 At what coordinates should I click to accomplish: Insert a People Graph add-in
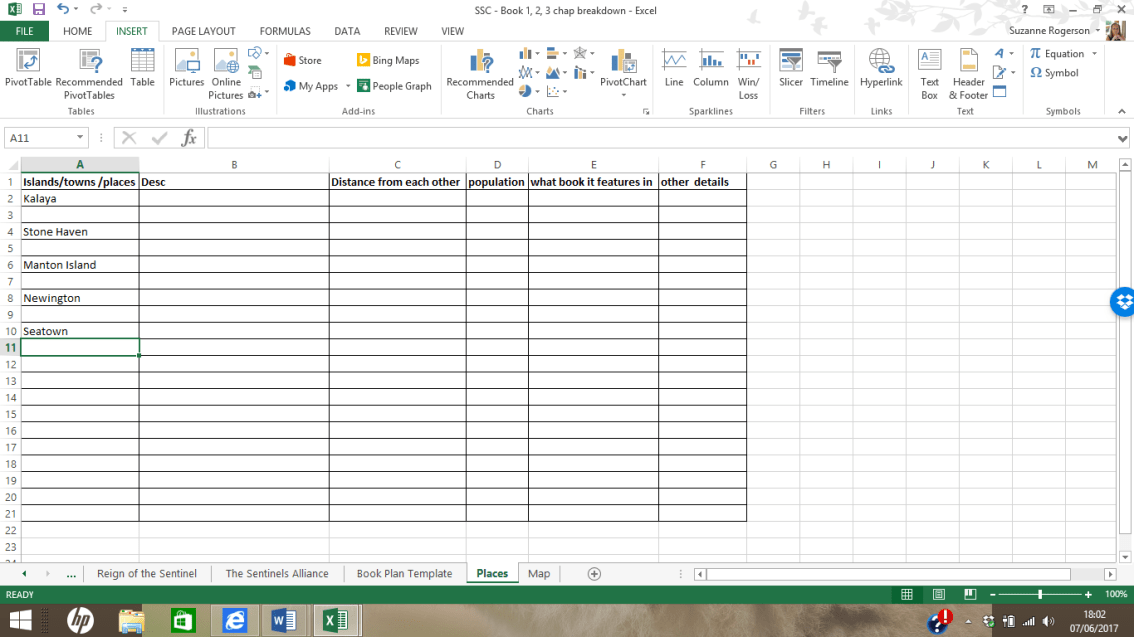tap(394, 86)
